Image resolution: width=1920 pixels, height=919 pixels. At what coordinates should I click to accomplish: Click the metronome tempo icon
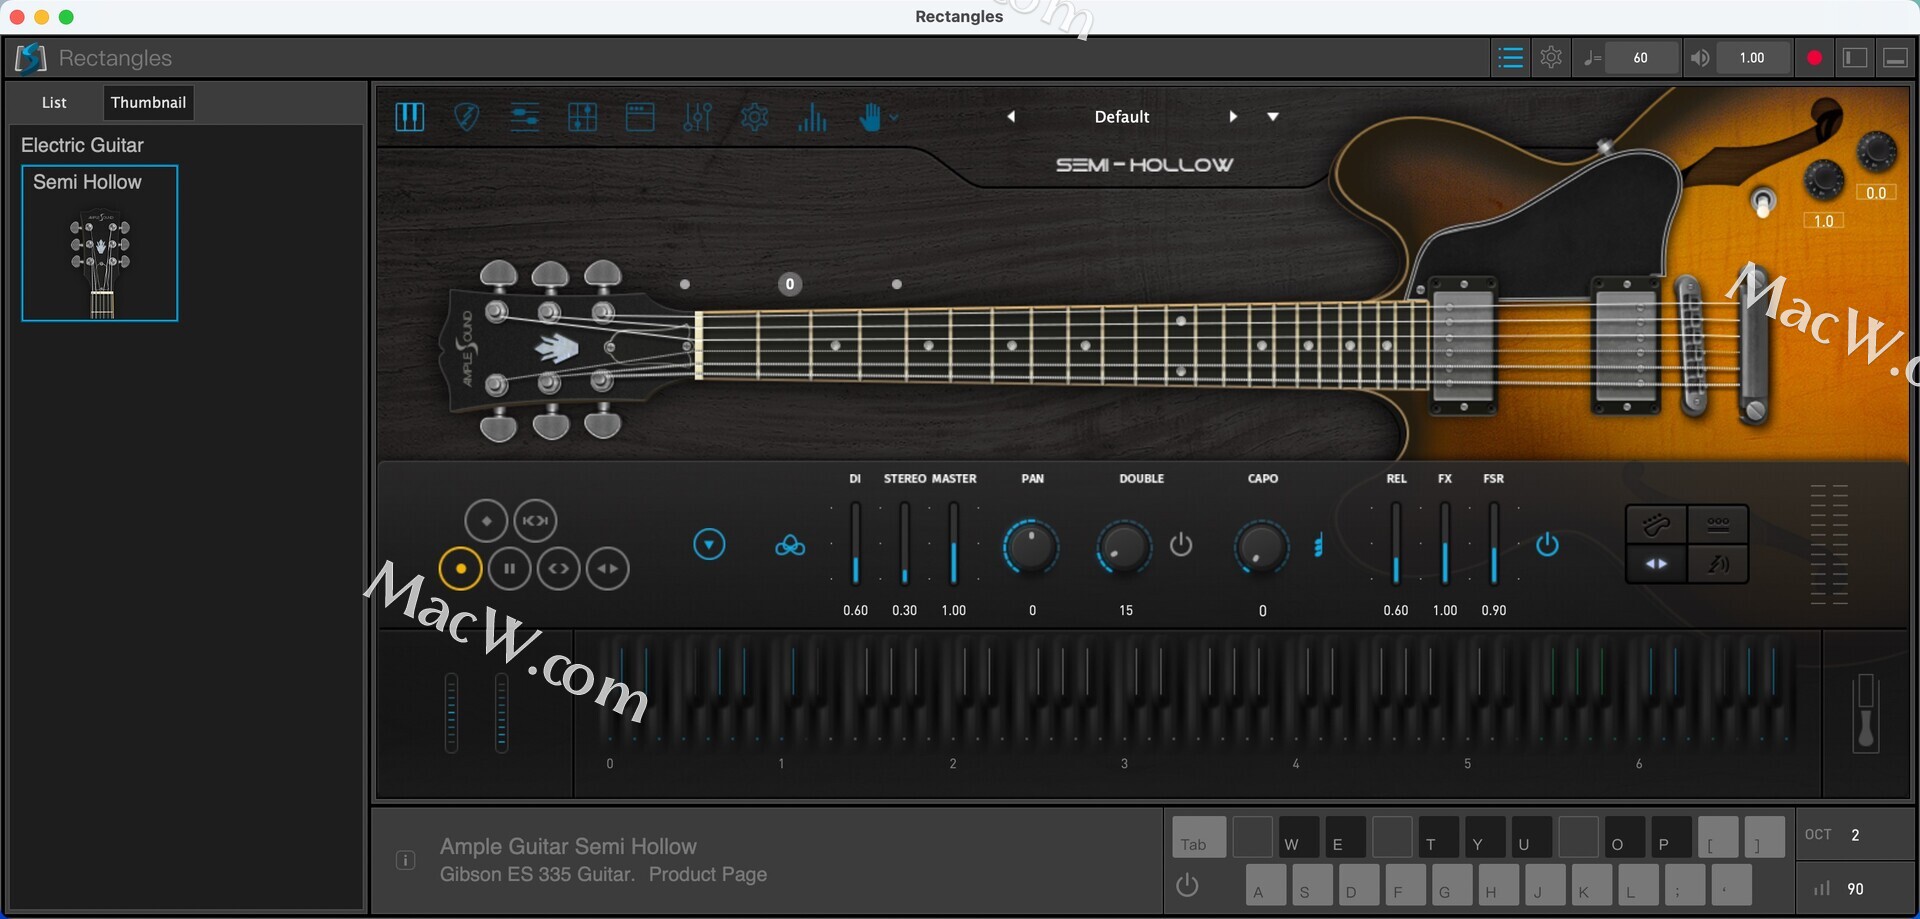(1592, 58)
